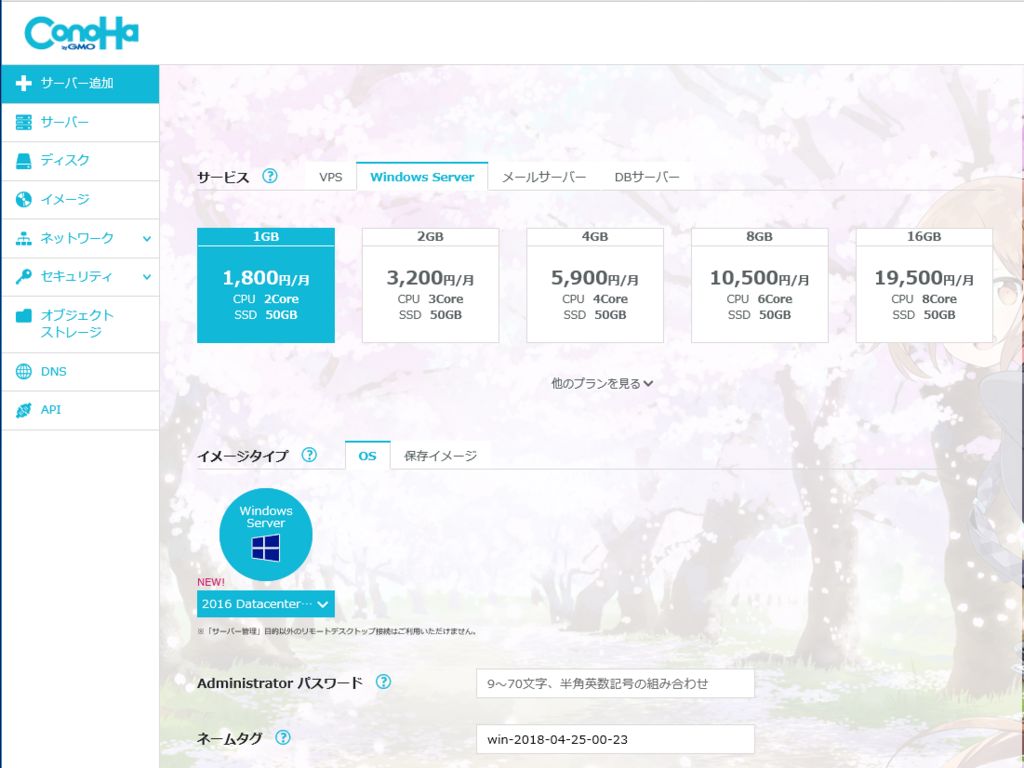Expand the ネットワーク submenu chevron
1024x768 pixels.
point(147,239)
